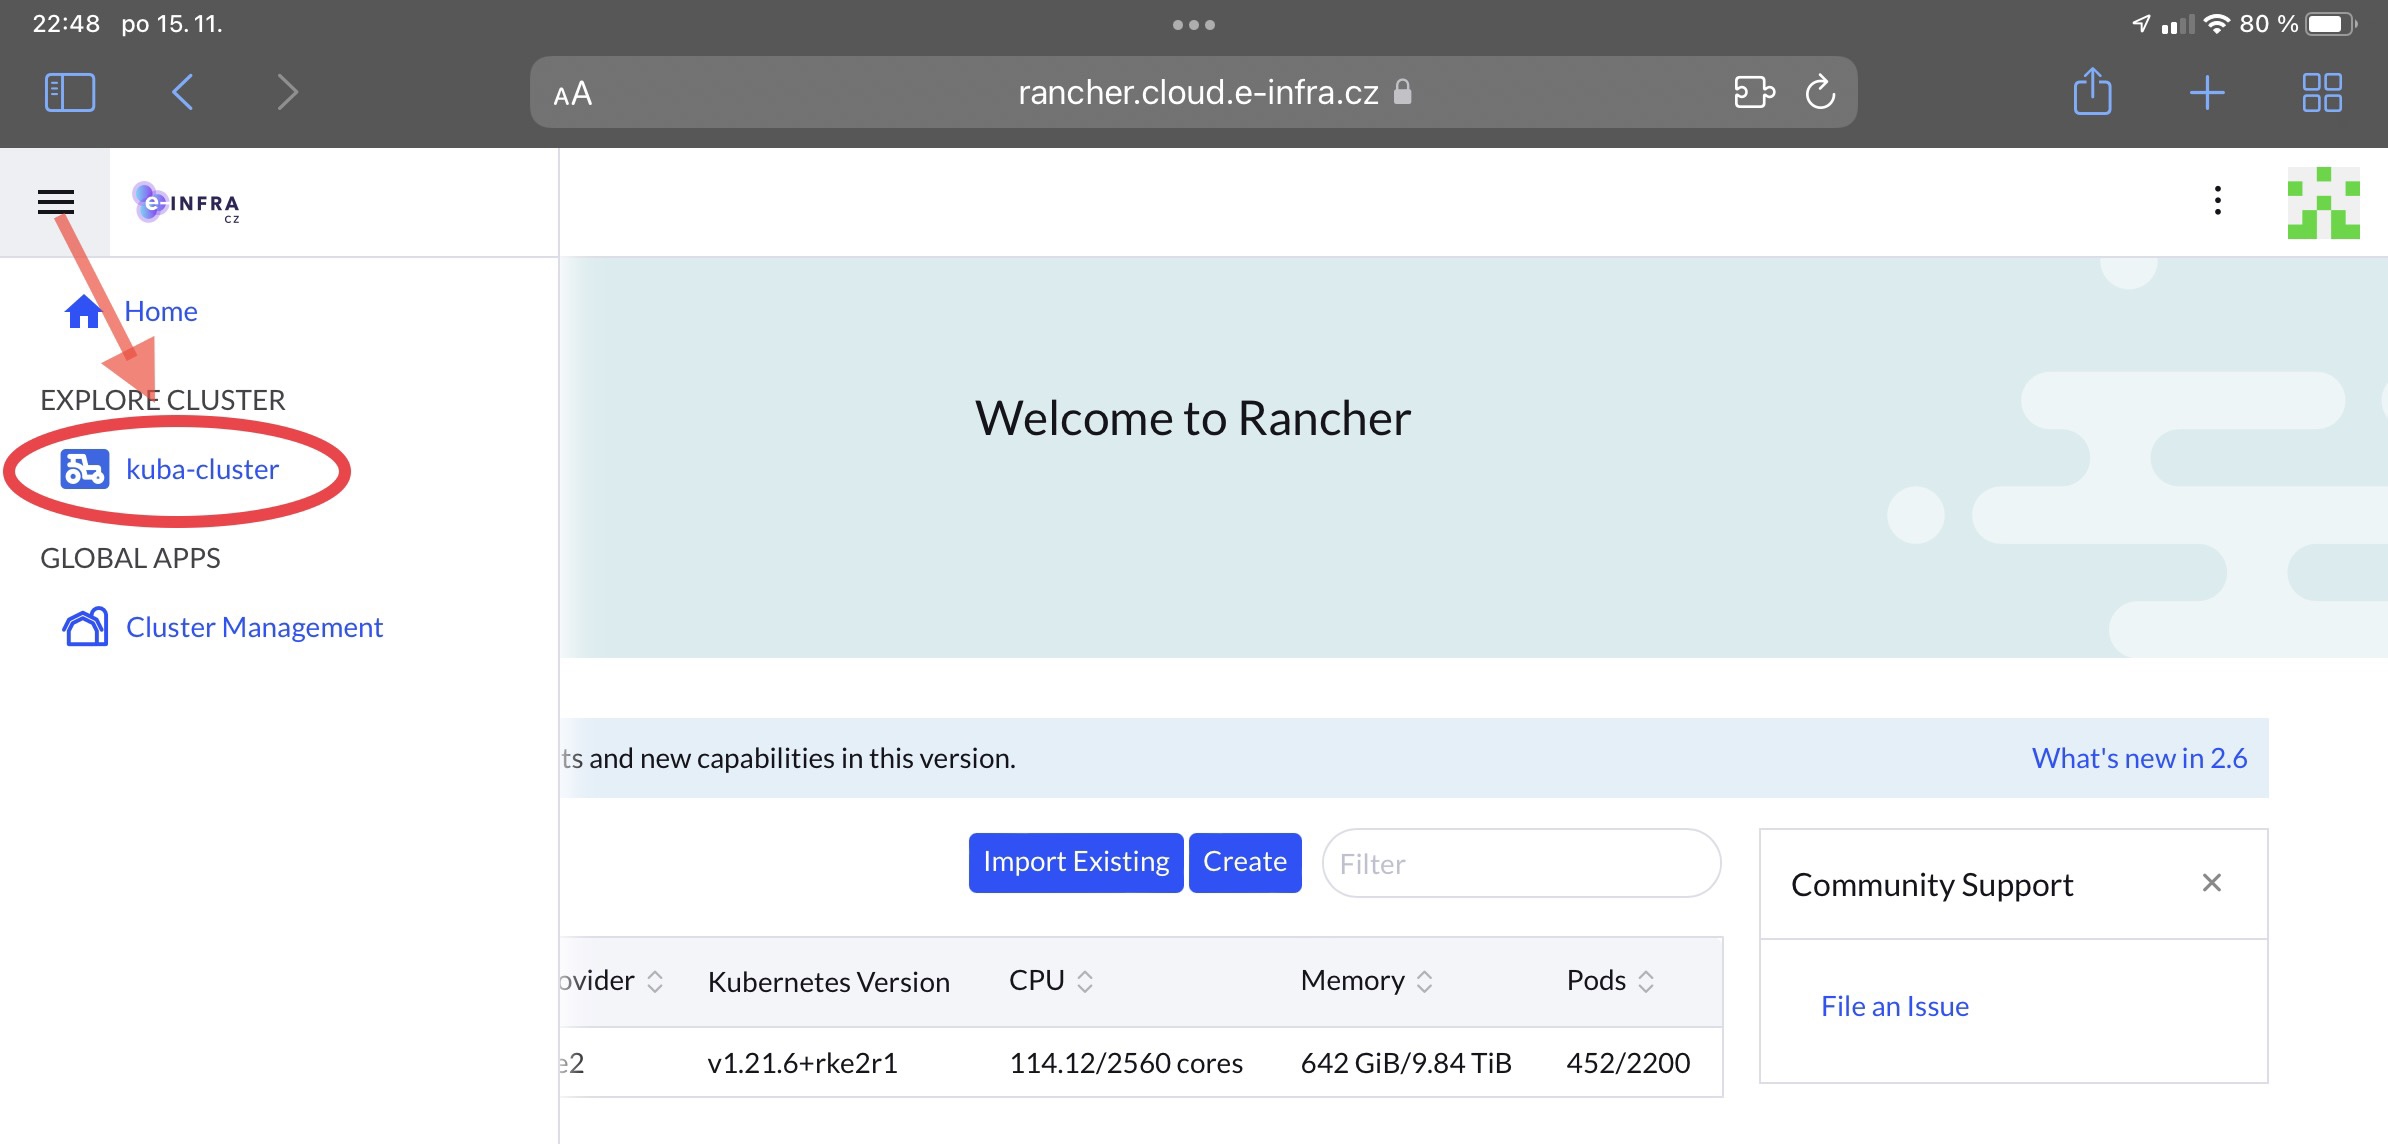Open Safari AA reader view menu
The image size is (2388, 1144).
tap(573, 94)
